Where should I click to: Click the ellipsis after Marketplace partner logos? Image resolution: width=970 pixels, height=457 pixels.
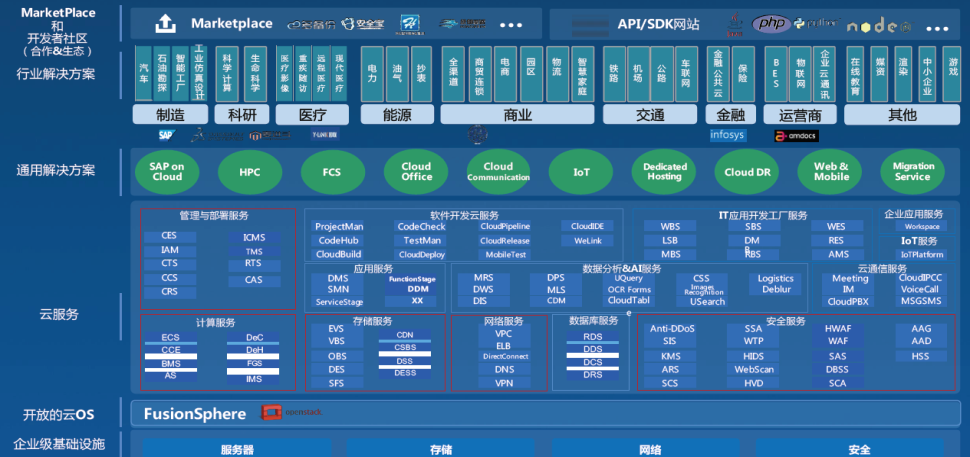point(511,25)
